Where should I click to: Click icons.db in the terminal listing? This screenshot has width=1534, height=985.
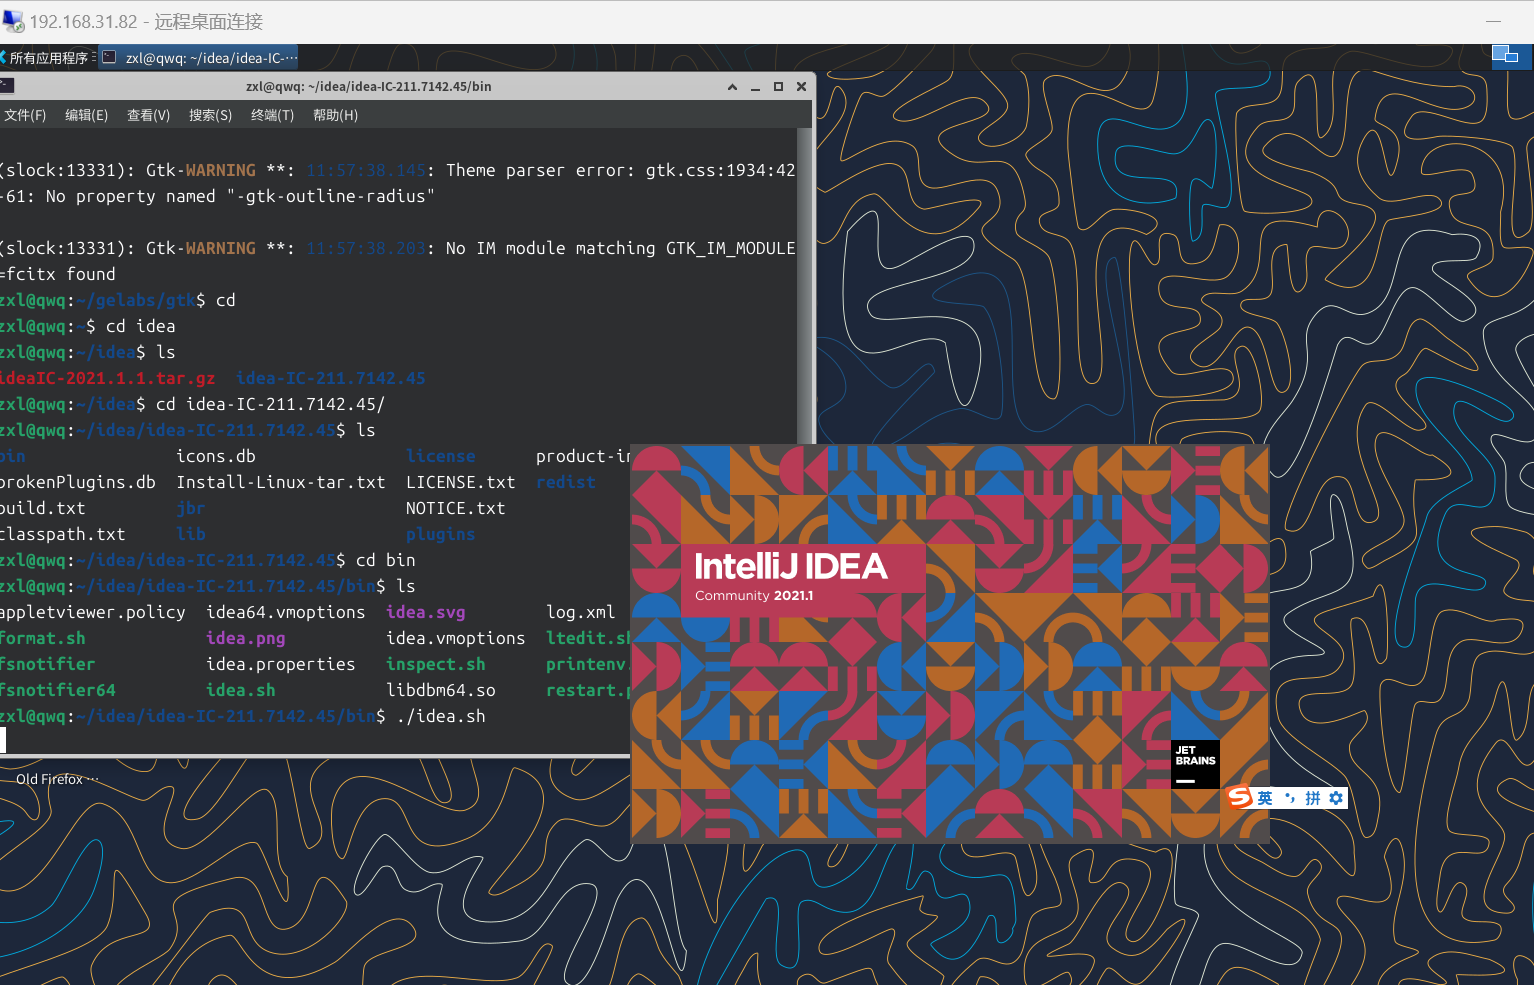(x=216, y=456)
